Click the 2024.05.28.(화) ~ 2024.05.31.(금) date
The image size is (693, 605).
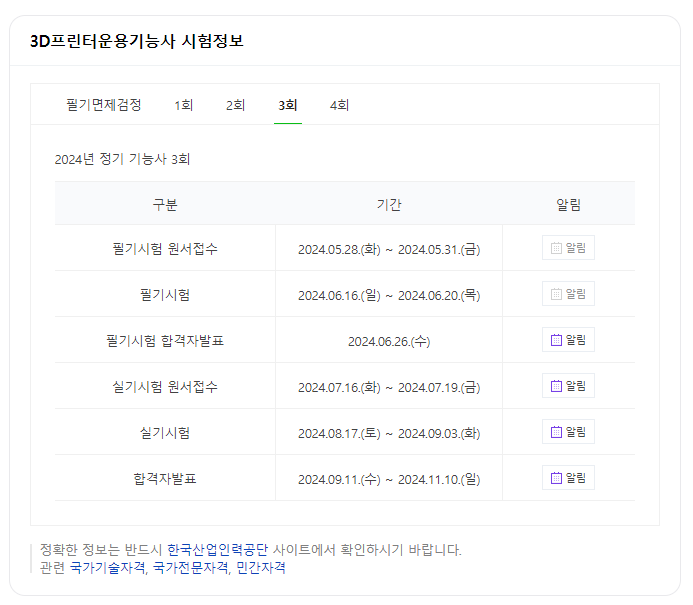[389, 250]
